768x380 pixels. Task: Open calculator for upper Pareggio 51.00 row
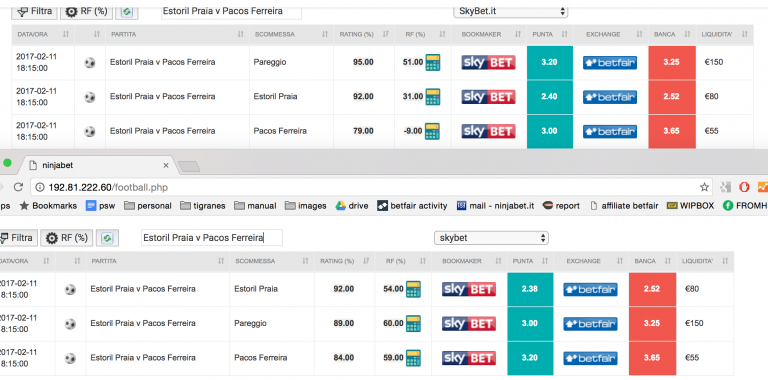tap(432, 63)
